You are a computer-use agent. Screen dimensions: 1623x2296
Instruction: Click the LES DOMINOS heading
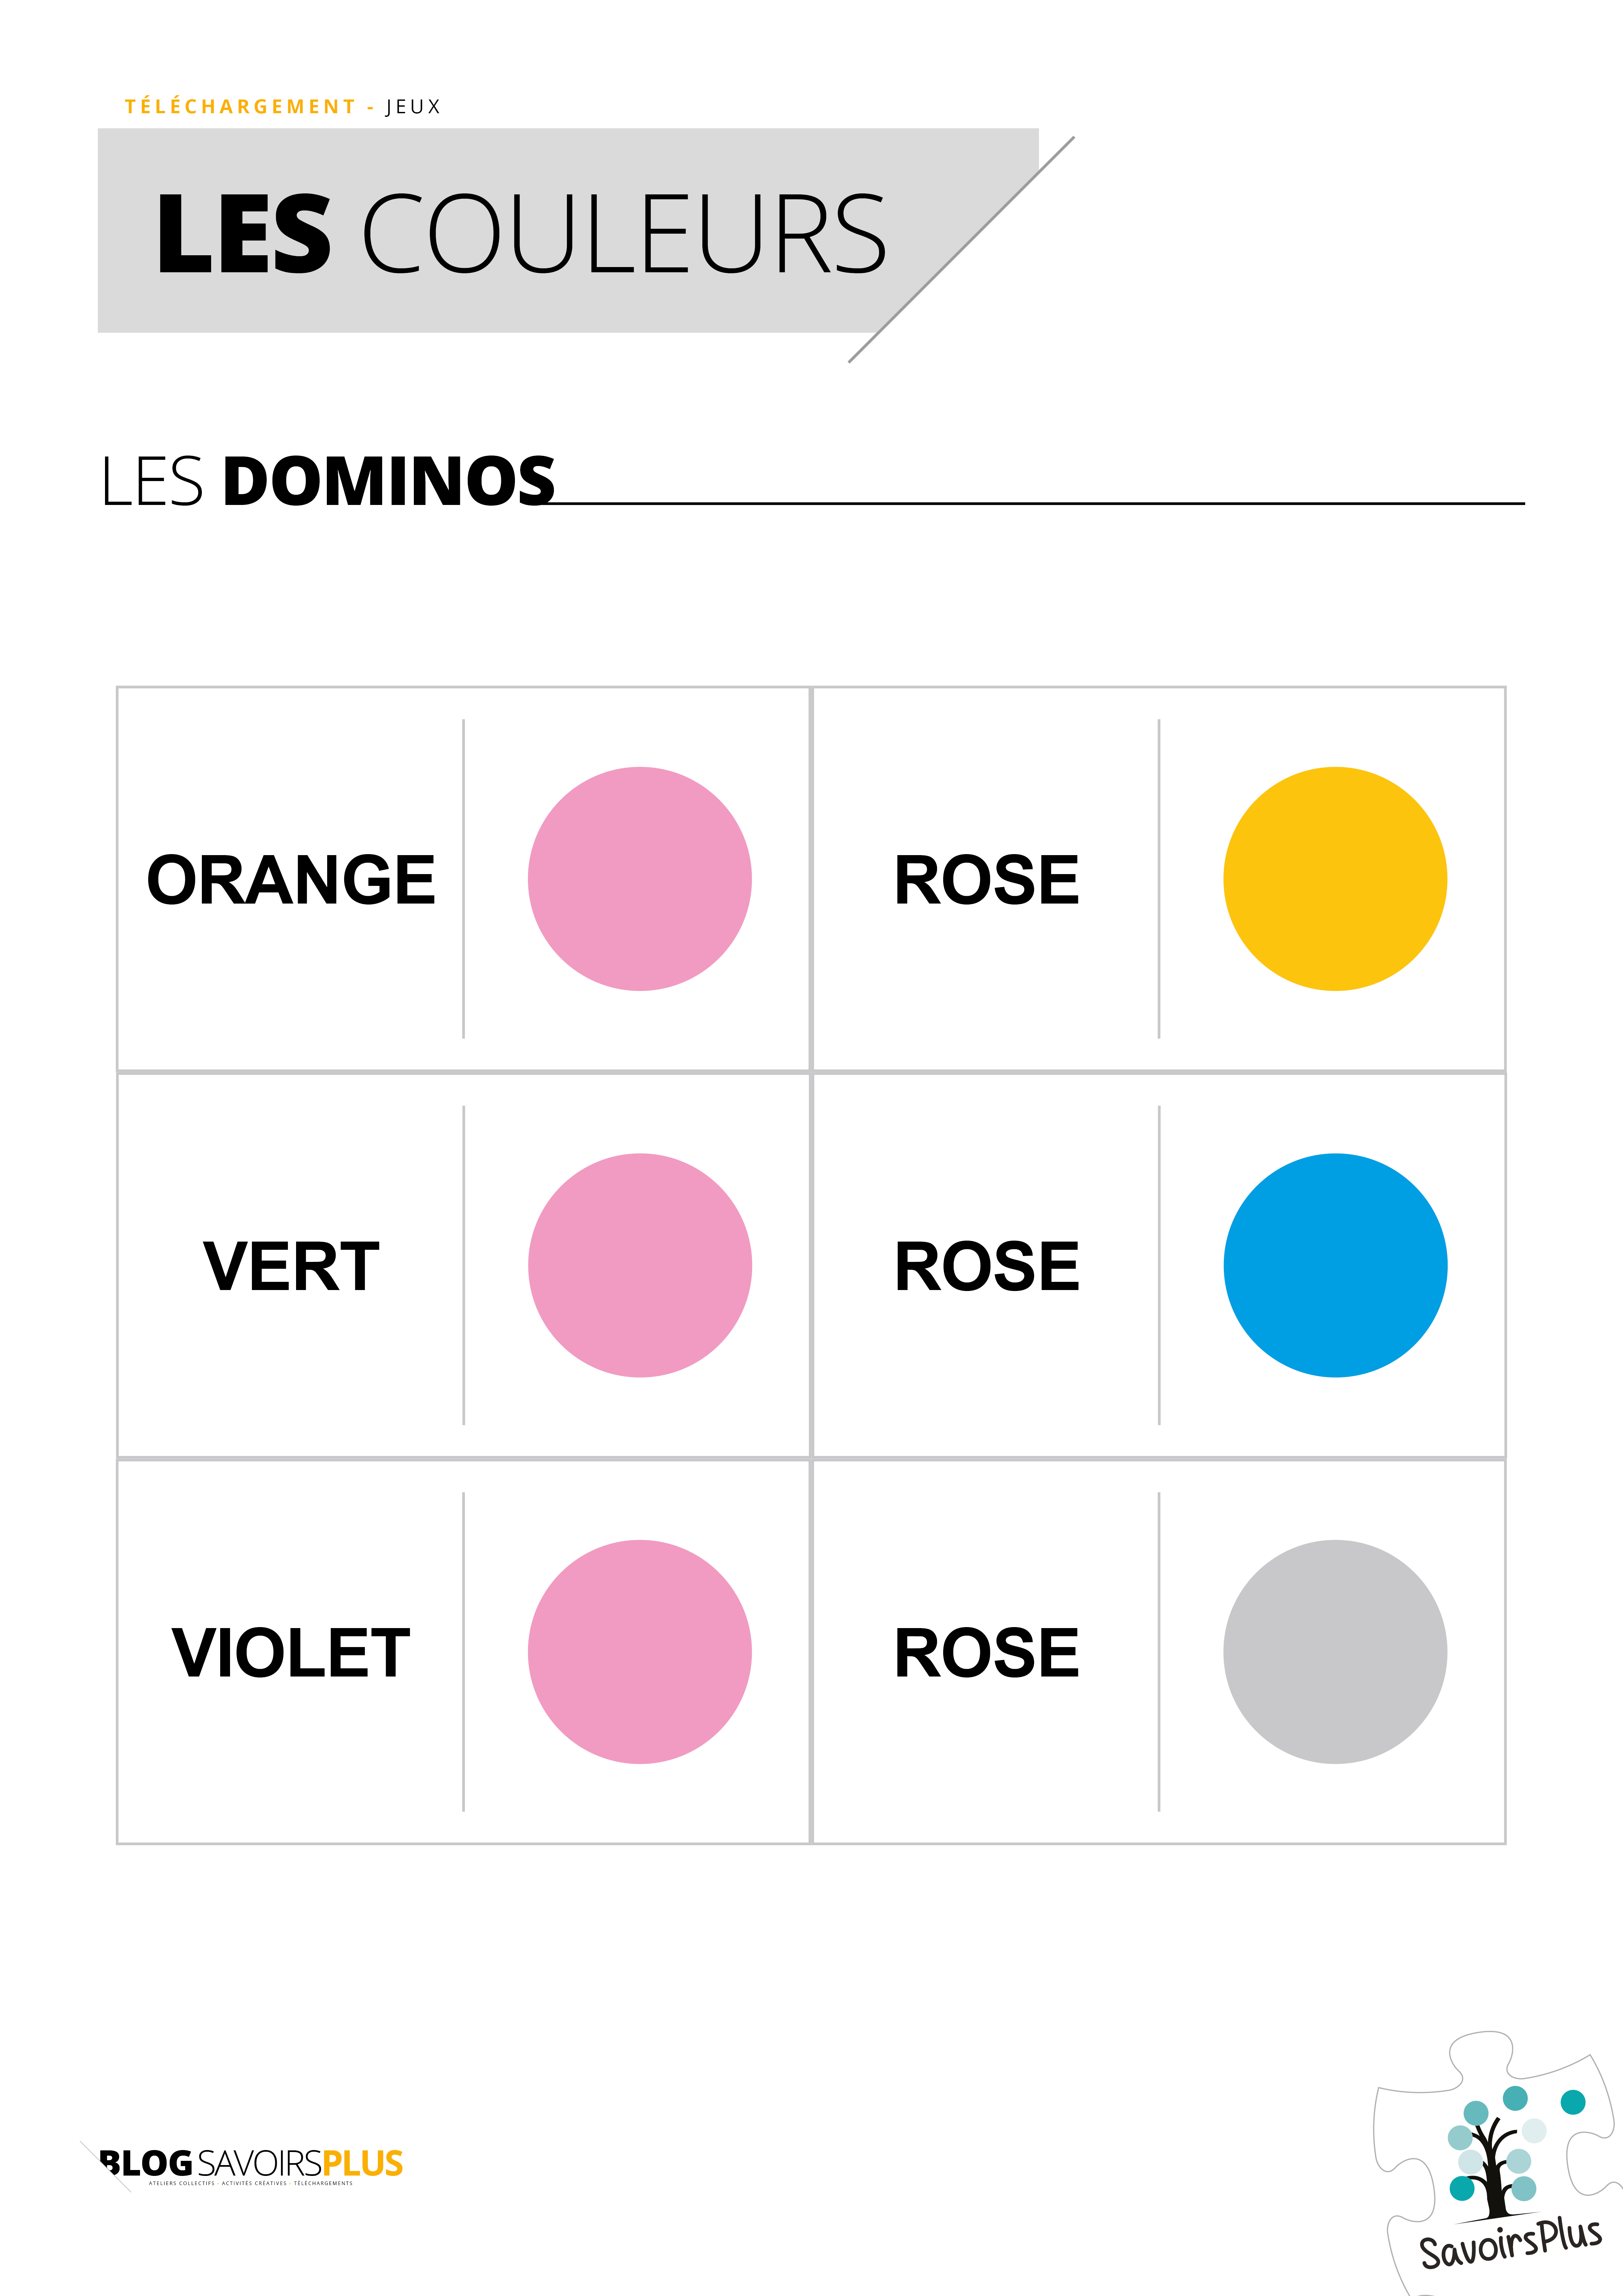[x=328, y=482]
